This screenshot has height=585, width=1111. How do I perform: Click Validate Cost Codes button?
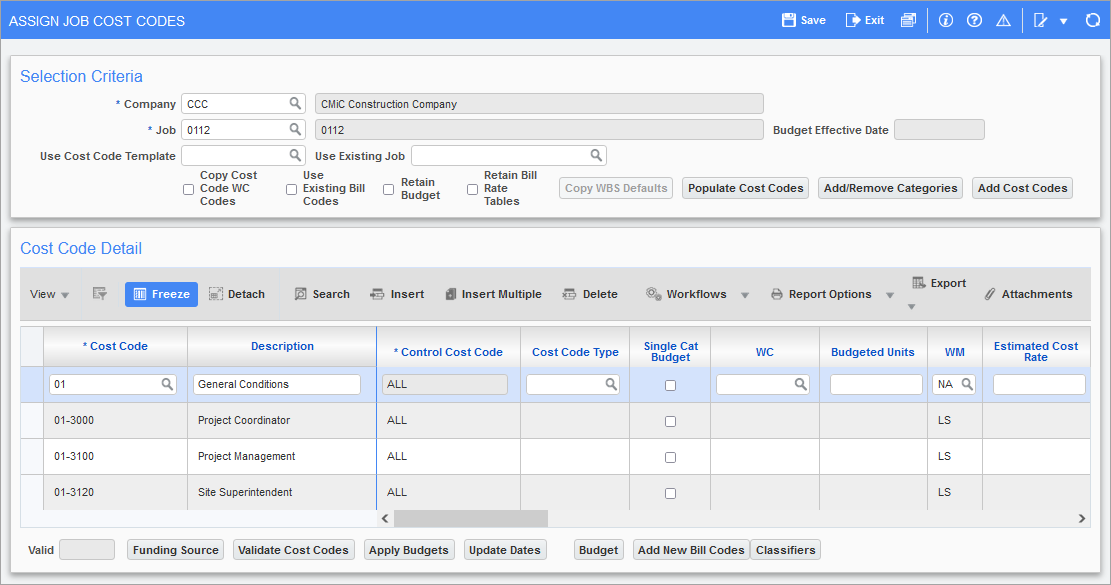click(293, 550)
